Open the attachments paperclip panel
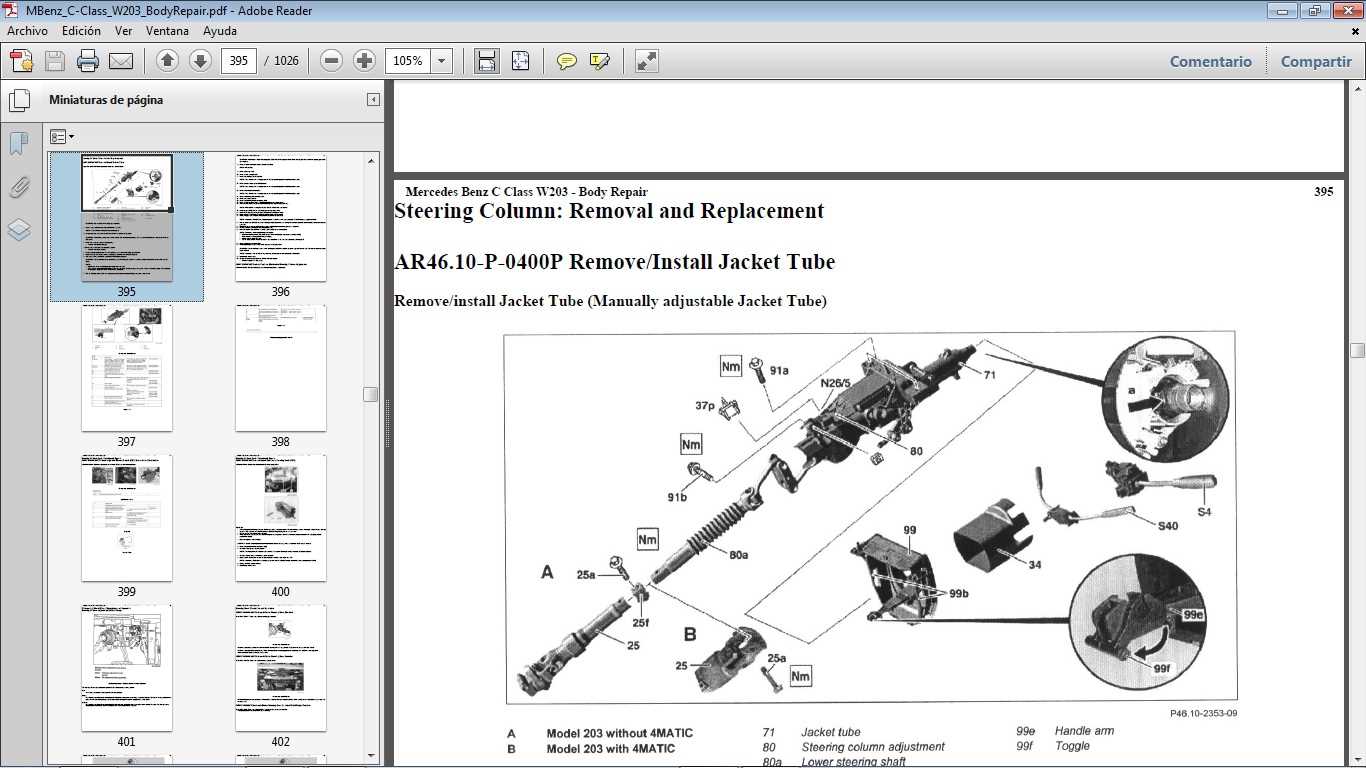The image size is (1366, 768). click(19, 187)
